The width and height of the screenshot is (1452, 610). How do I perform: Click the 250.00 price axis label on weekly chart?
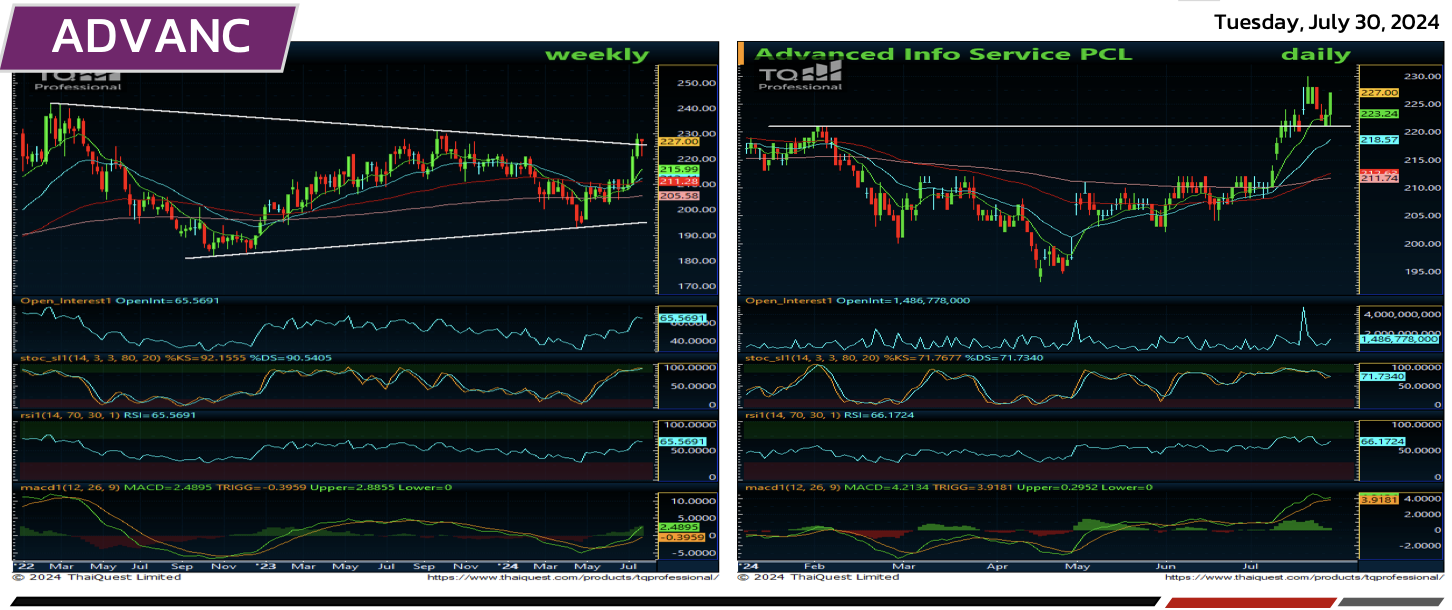click(x=694, y=83)
